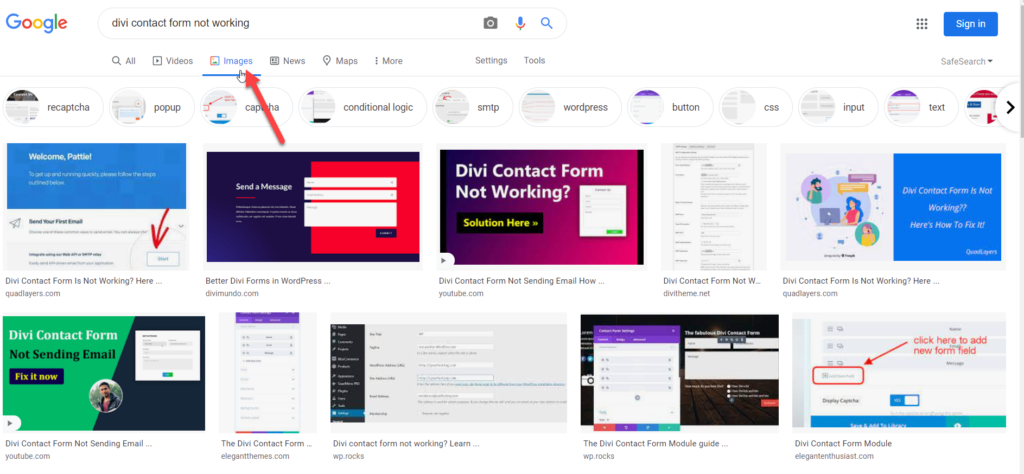Filter by the popup chip

pos(152,107)
